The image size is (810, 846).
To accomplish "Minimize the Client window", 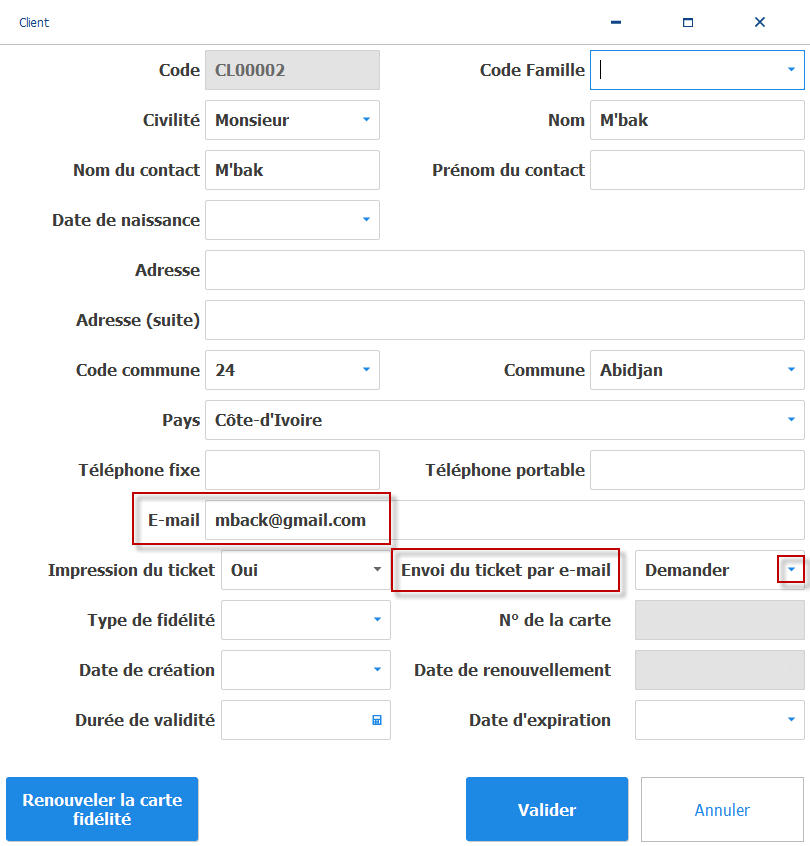I will [616, 22].
